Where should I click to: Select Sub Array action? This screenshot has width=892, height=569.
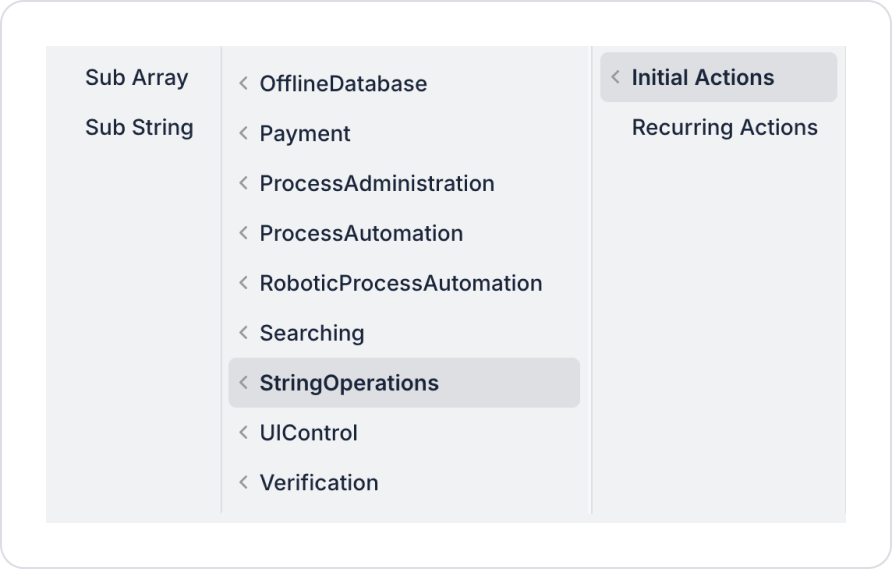(137, 77)
